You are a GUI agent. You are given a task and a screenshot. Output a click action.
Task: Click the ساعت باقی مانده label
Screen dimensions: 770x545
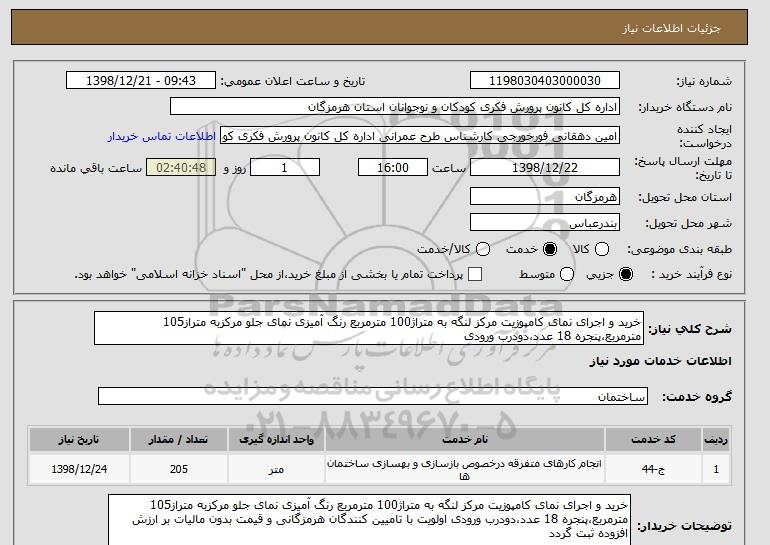pos(96,168)
